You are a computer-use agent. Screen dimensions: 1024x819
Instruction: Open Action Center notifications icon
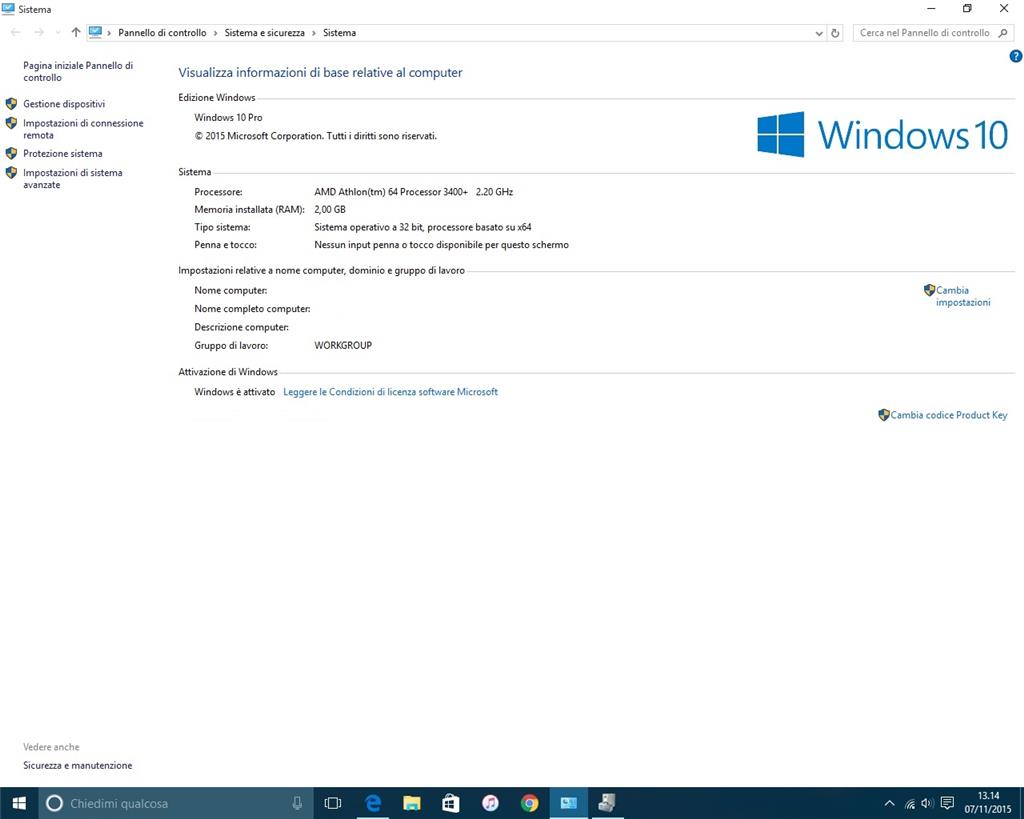point(947,803)
